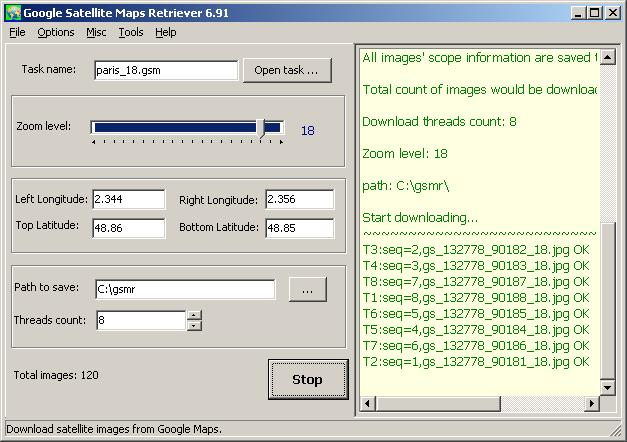
Task: Click the zoom value 18 beside the slider
Action: tap(308, 130)
